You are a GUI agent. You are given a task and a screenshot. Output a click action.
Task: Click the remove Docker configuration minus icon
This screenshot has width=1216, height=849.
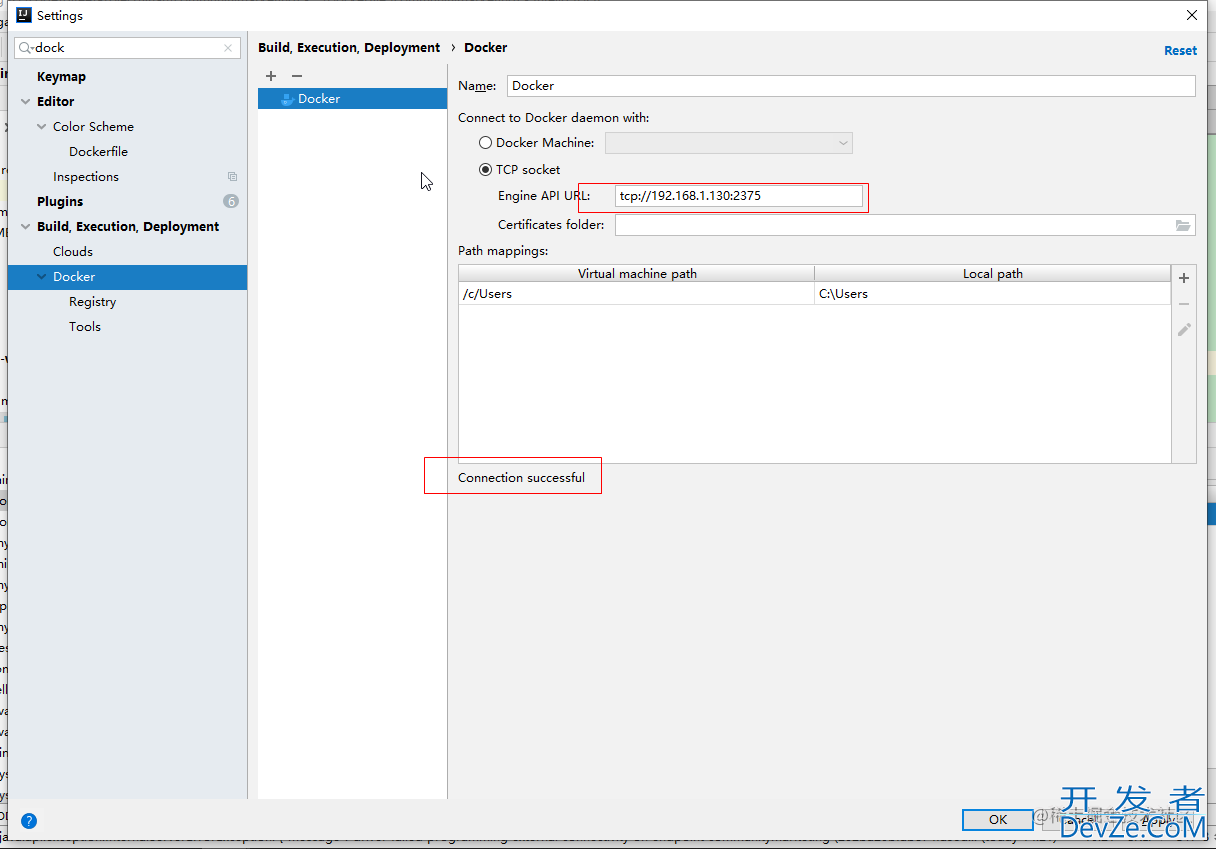297,76
